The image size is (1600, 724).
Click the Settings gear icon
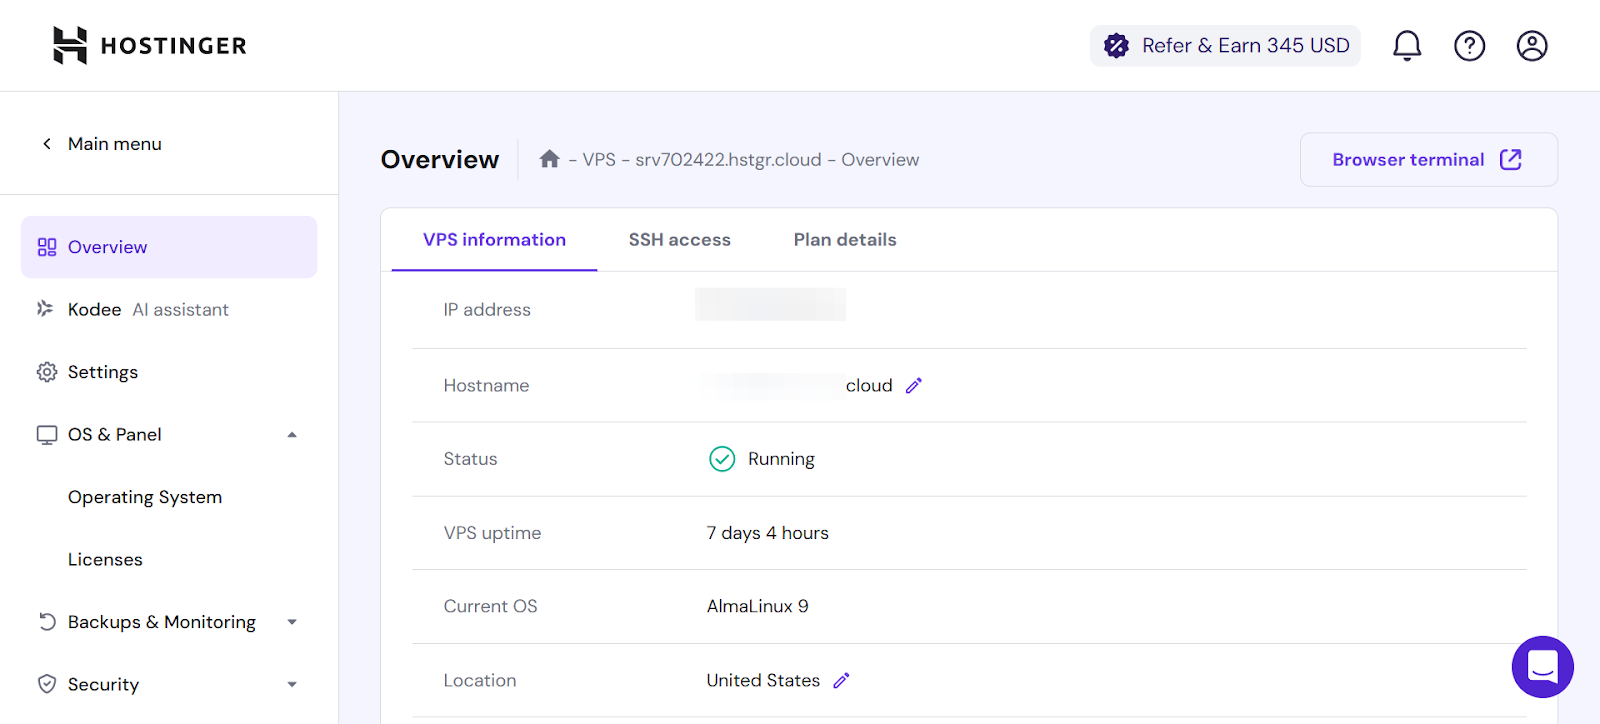point(47,372)
